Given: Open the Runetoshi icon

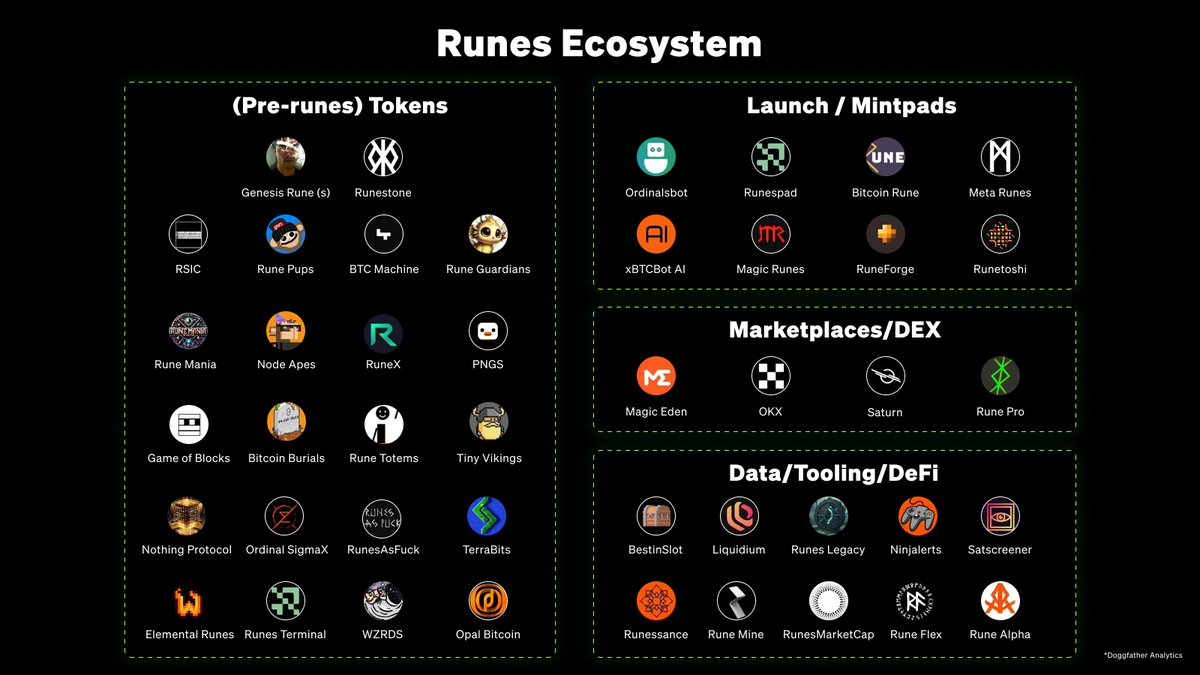Looking at the screenshot, I should [x=1000, y=234].
